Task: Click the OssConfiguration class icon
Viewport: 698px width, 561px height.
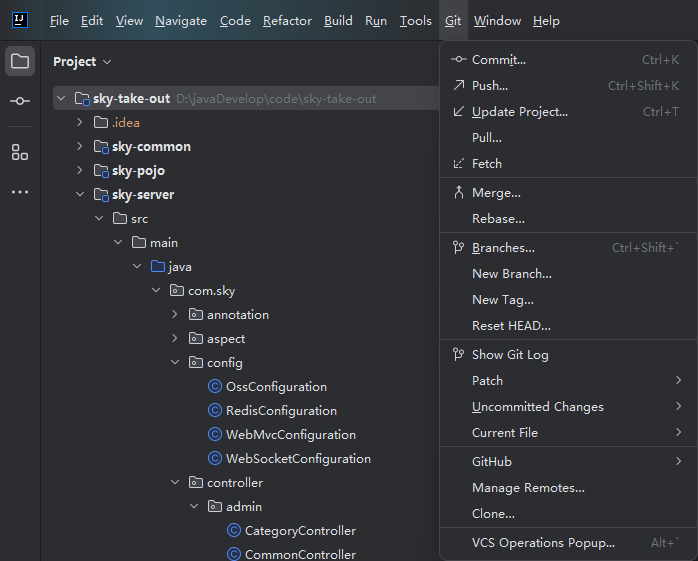Action: (x=215, y=386)
